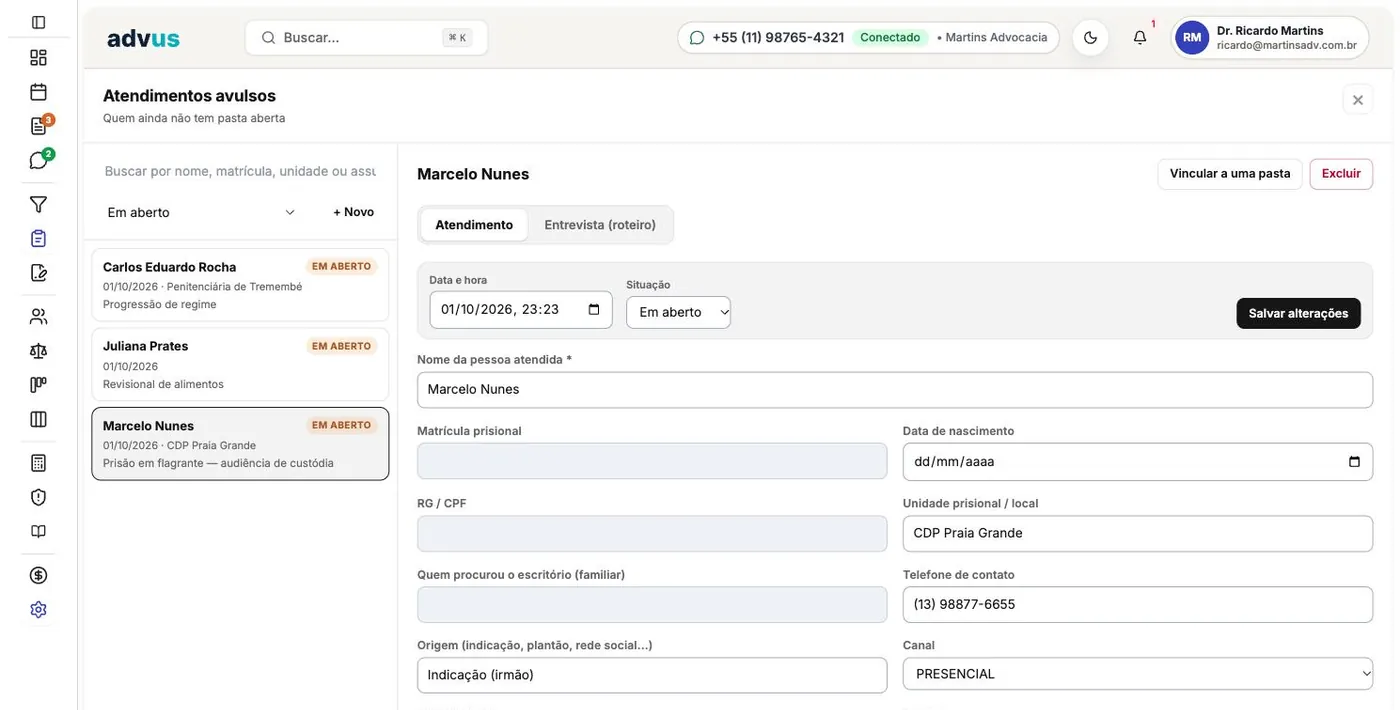Screen dimensions: 1400x710
Task: Open the dollar finance icon
Action: tap(38, 575)
